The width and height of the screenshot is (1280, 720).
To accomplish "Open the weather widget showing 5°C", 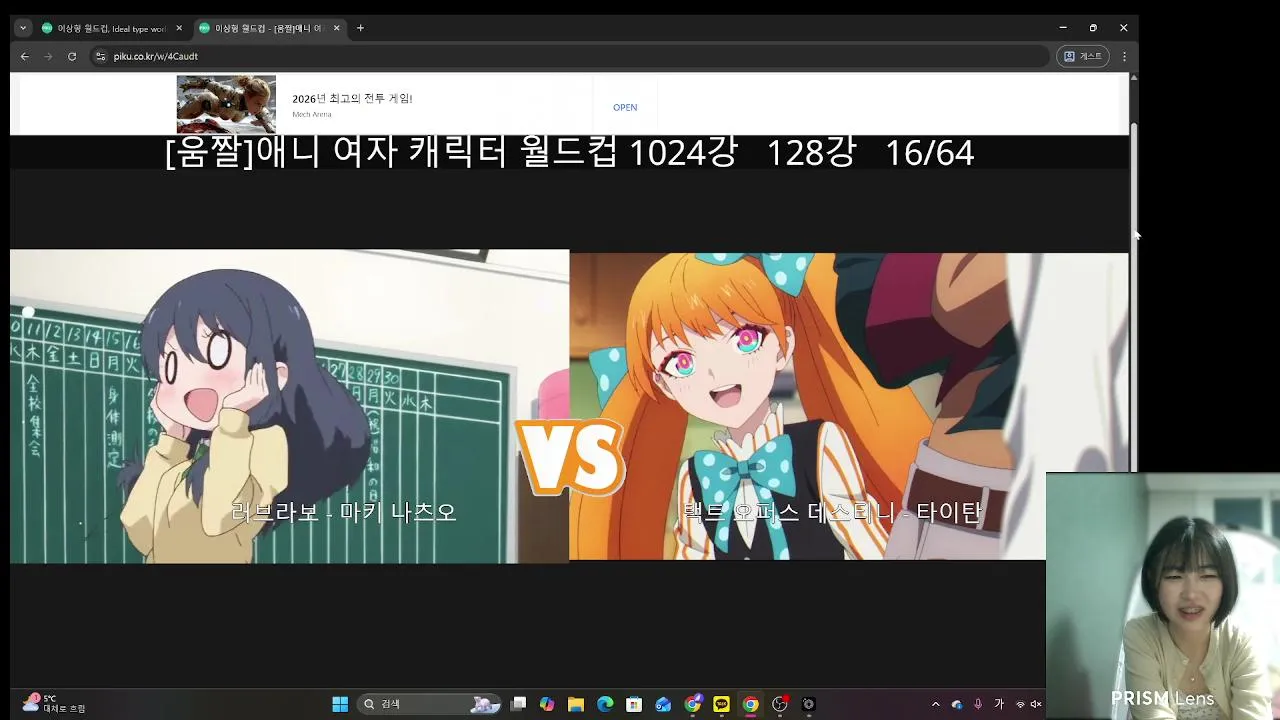I will [x=55, y=704].
